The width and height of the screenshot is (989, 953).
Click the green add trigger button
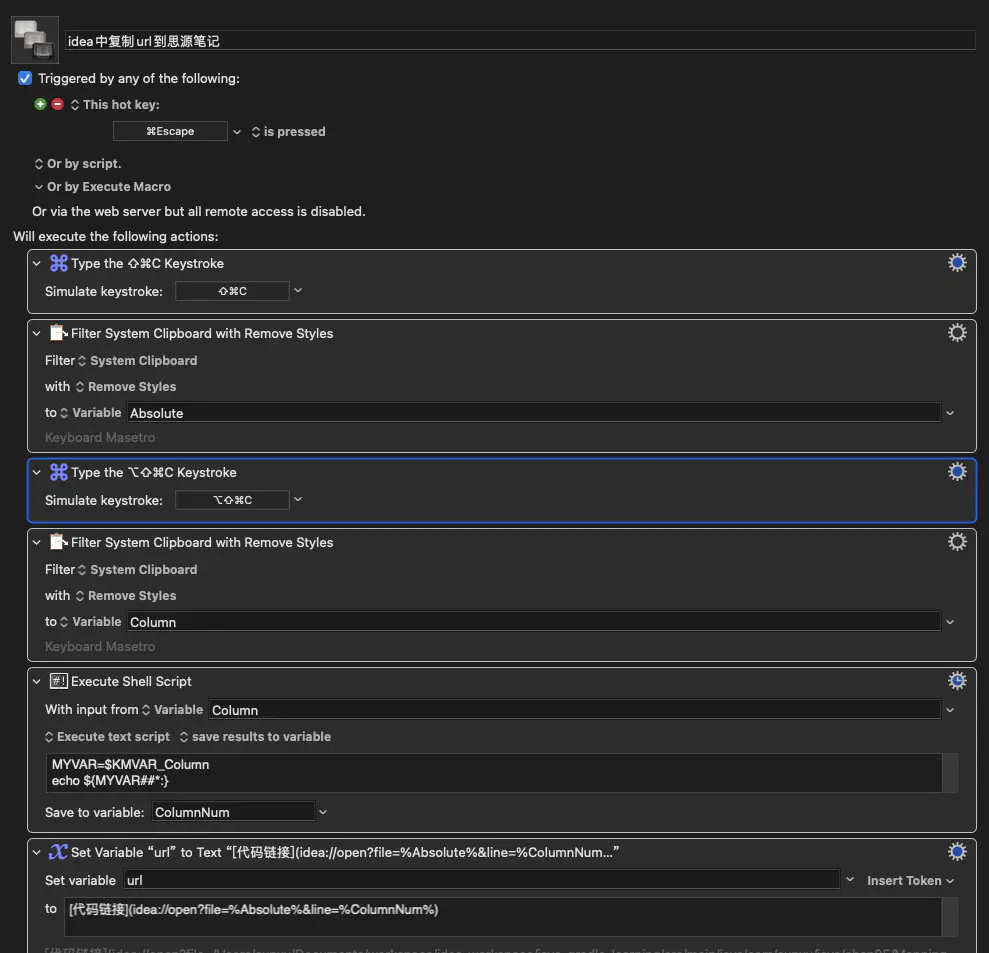[x=41, y=104]
